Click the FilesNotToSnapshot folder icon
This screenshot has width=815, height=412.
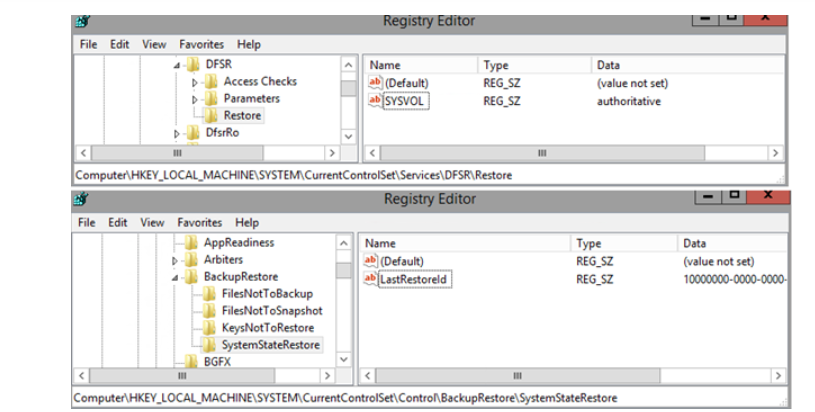point(209,311)
